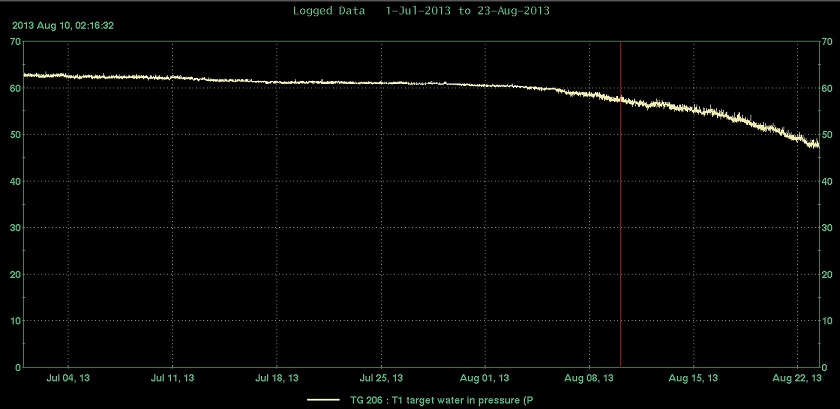
Task: Click the 'Aug 15, 13' date label
Action: [694, 378]
